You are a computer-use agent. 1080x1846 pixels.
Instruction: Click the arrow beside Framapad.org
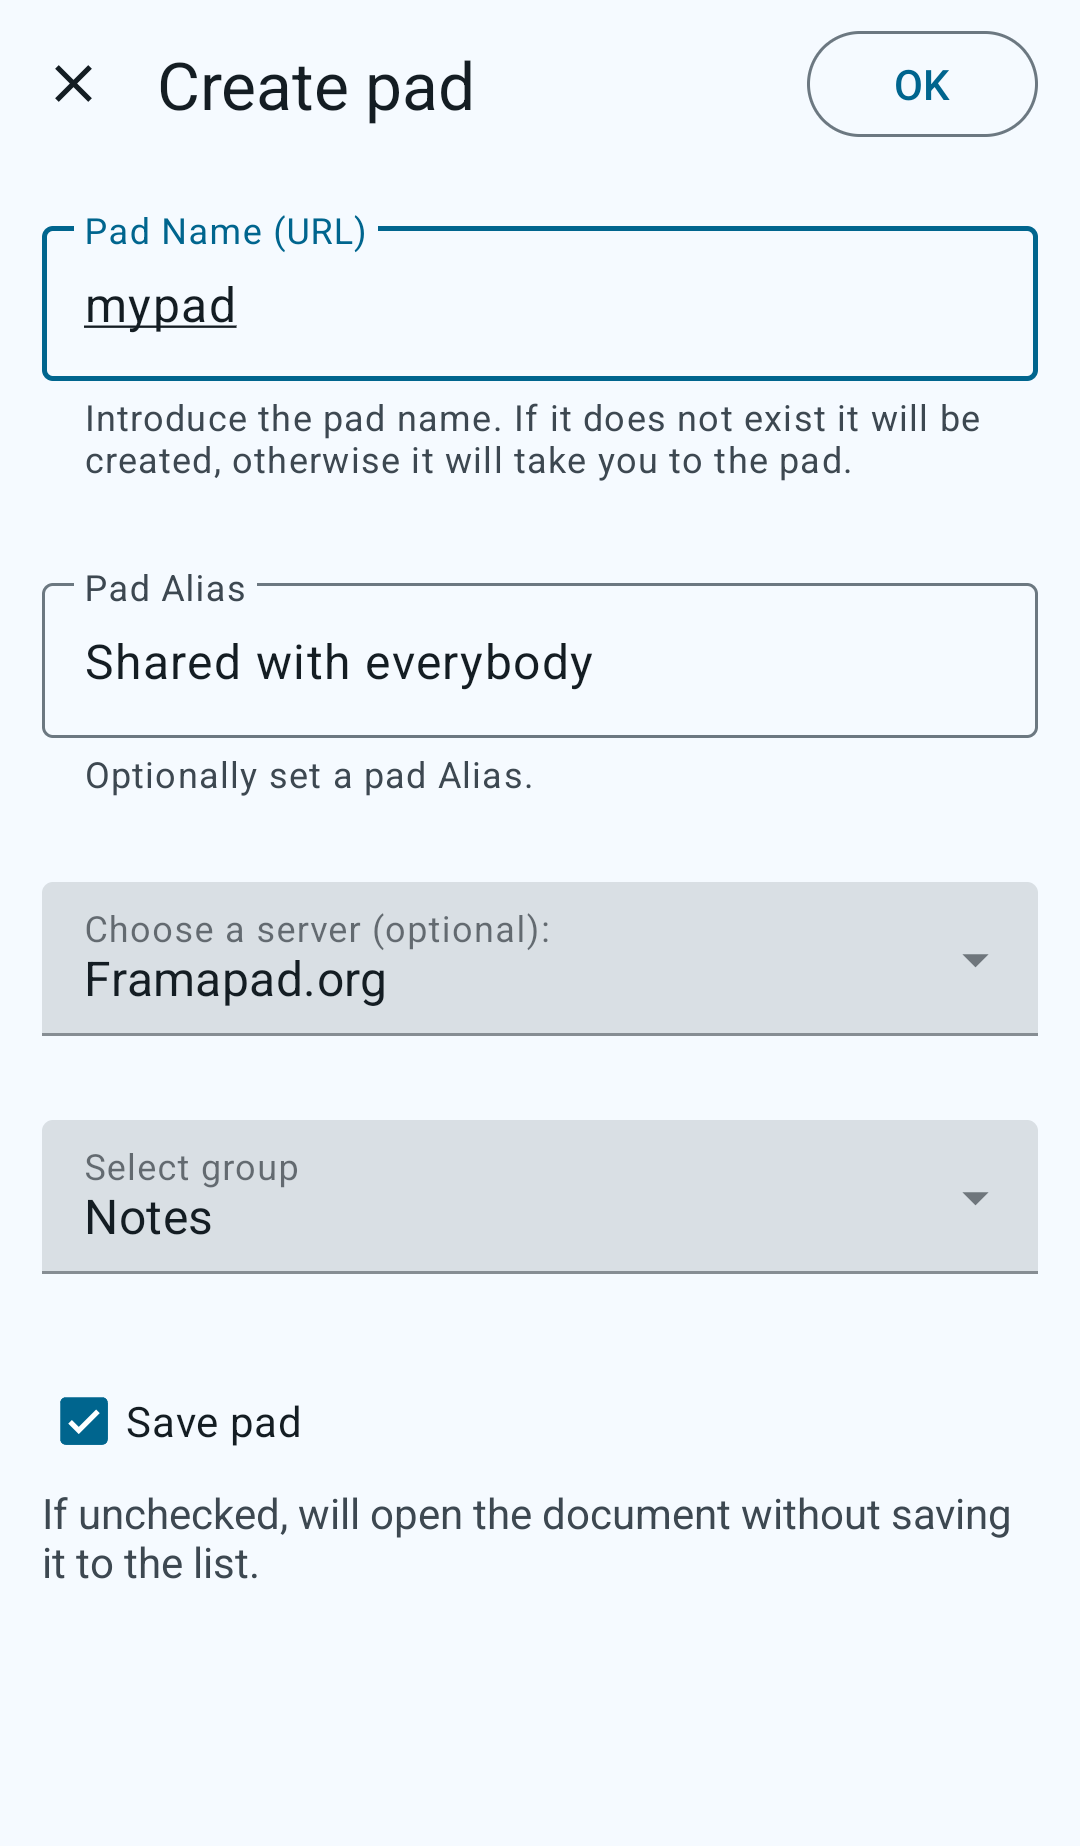coord(975,960)
